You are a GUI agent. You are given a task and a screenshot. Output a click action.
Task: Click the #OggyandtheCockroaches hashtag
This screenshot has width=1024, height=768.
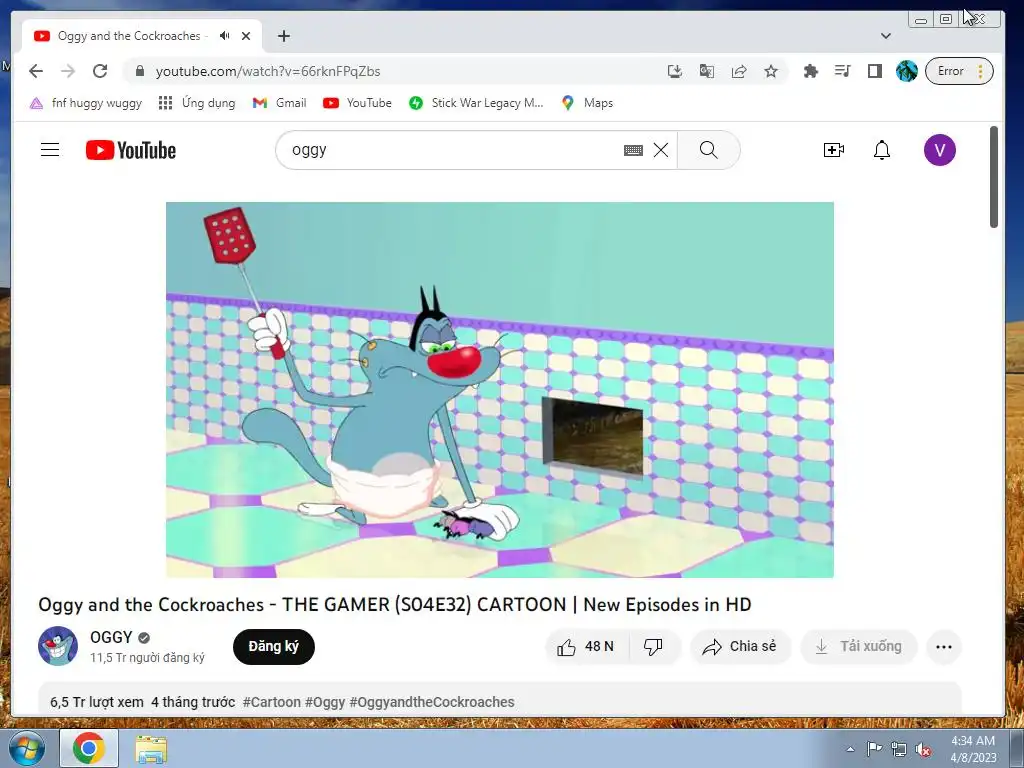click(x=432, y=702)
